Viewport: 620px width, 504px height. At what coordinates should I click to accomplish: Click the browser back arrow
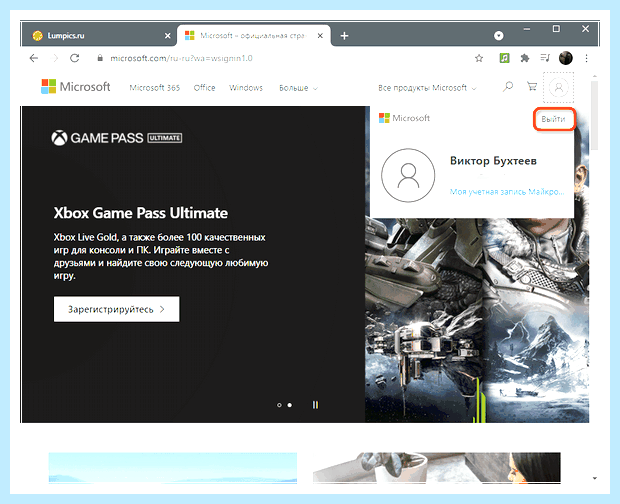click(x=34, y=58)
